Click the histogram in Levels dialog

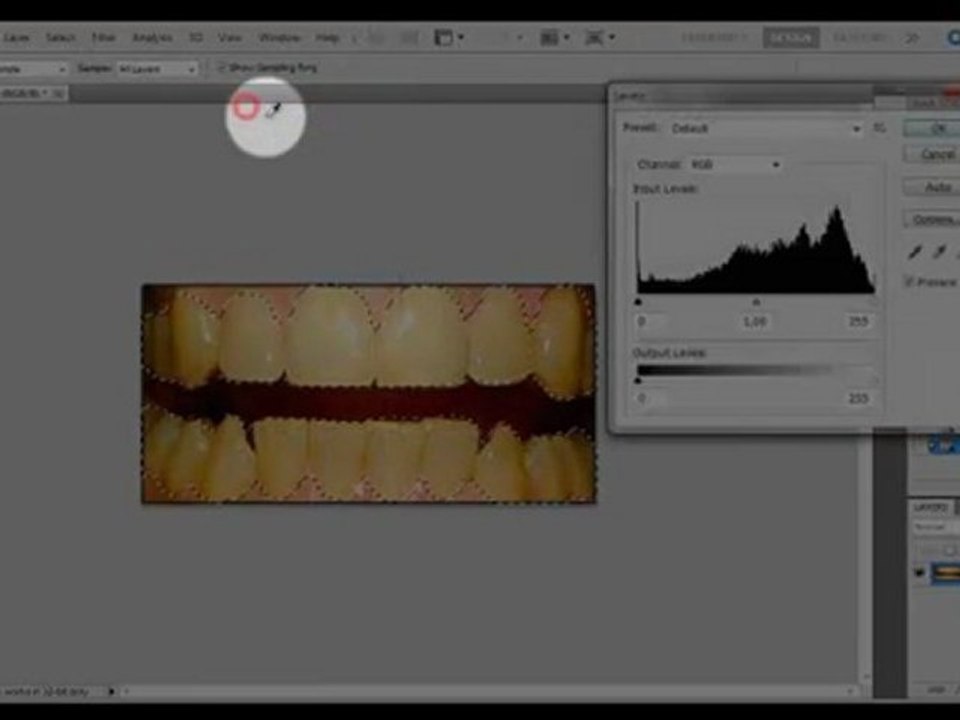click(756, 247)
